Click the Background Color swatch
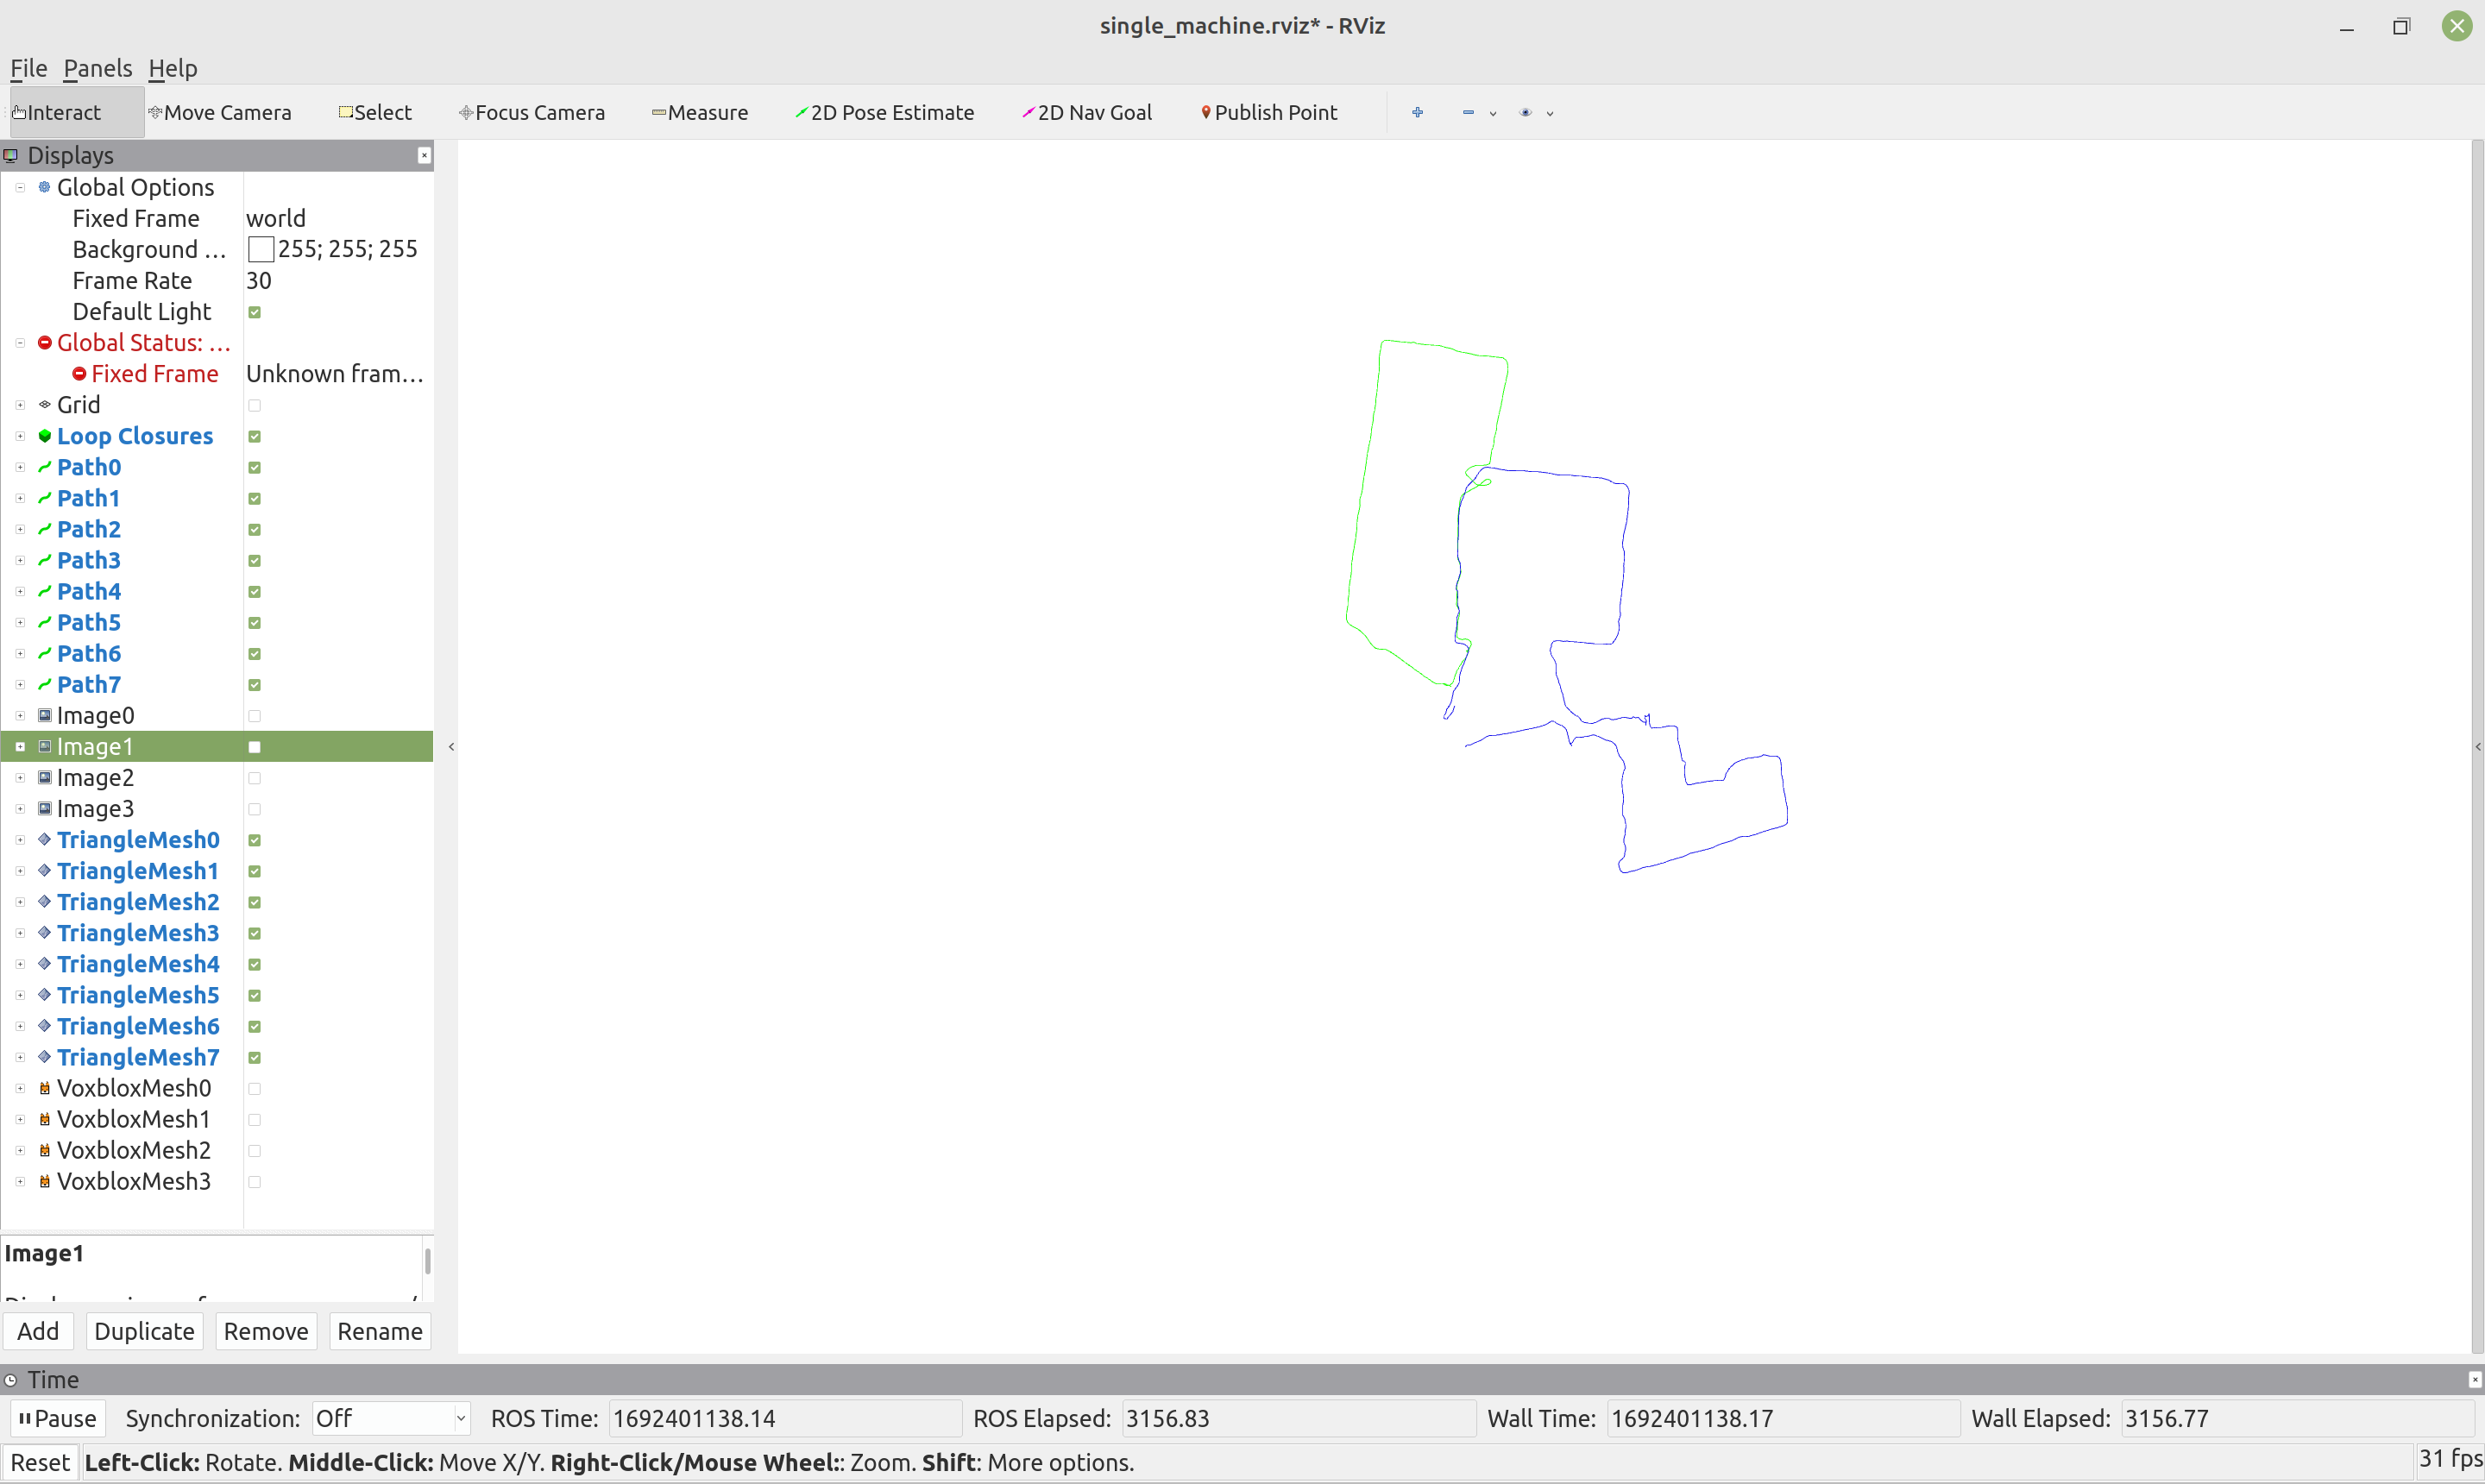Image resolution: width=2485 pixels, height=1484 pixels. [260, 249]
